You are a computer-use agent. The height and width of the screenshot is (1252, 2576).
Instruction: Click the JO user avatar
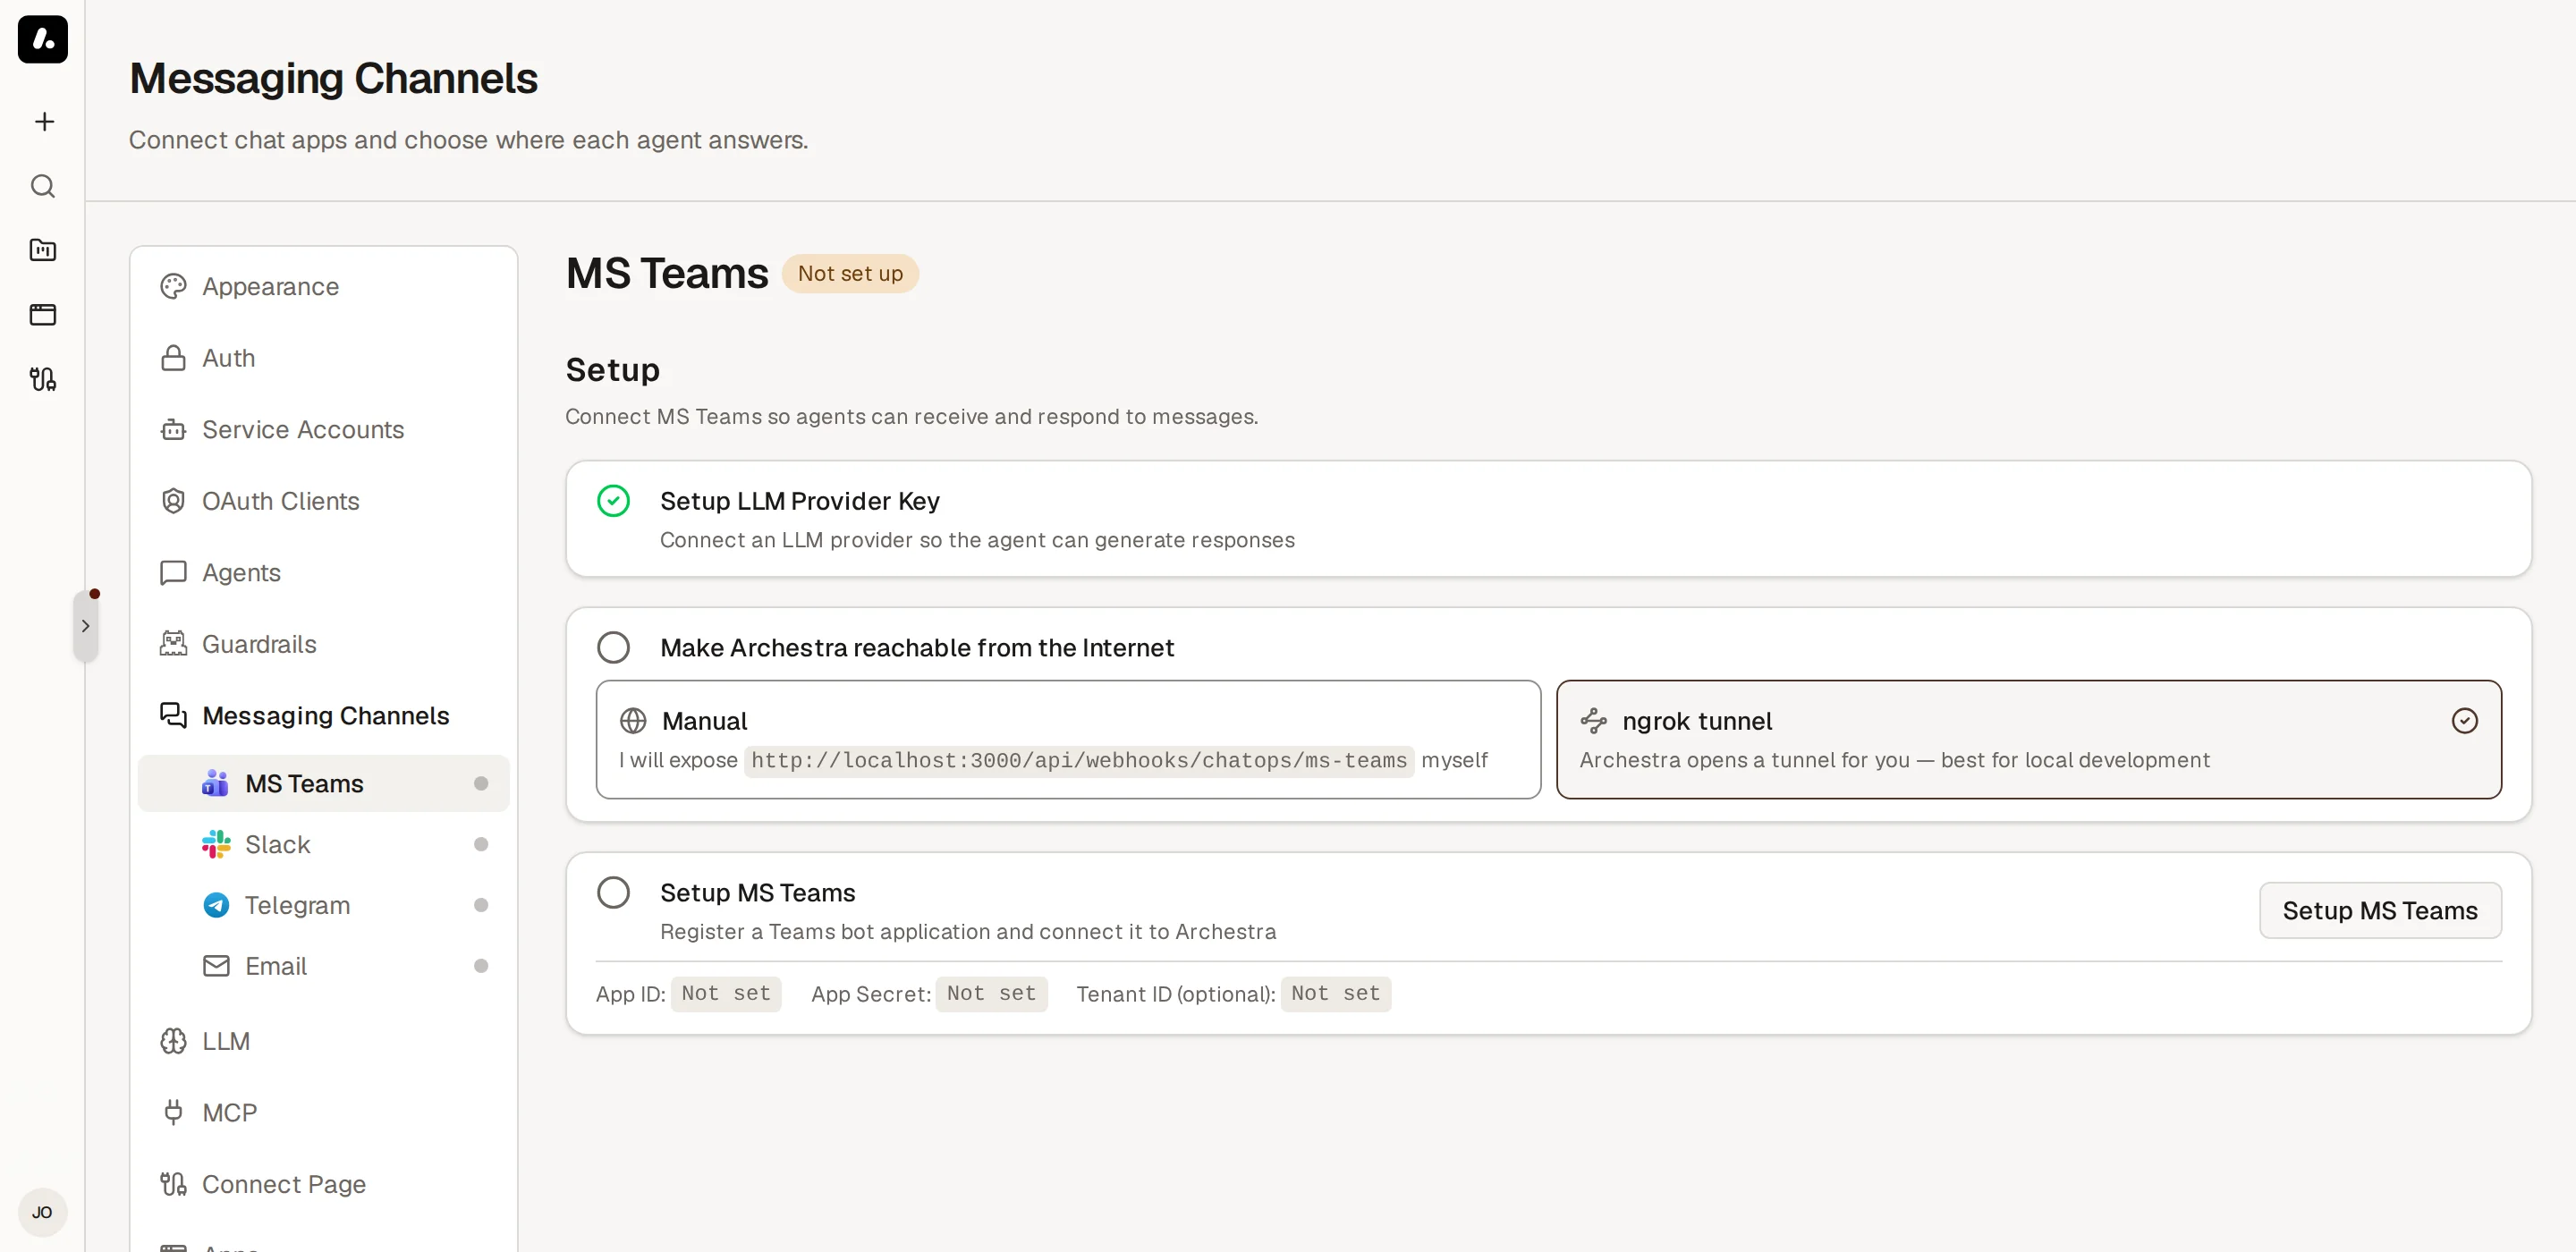coord(42,1212)
